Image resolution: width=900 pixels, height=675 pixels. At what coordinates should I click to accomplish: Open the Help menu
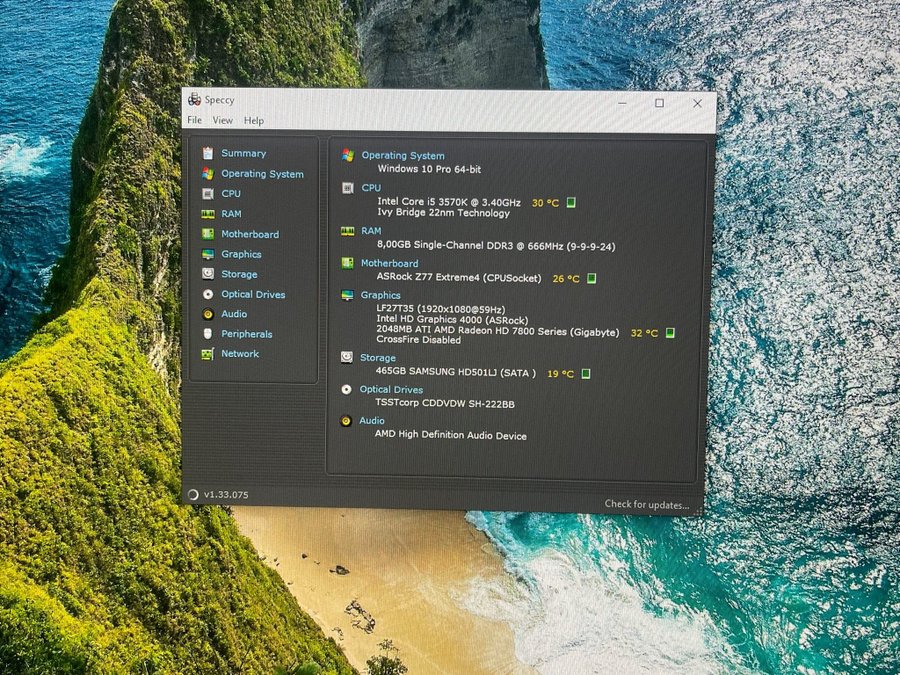pos(254,121)
